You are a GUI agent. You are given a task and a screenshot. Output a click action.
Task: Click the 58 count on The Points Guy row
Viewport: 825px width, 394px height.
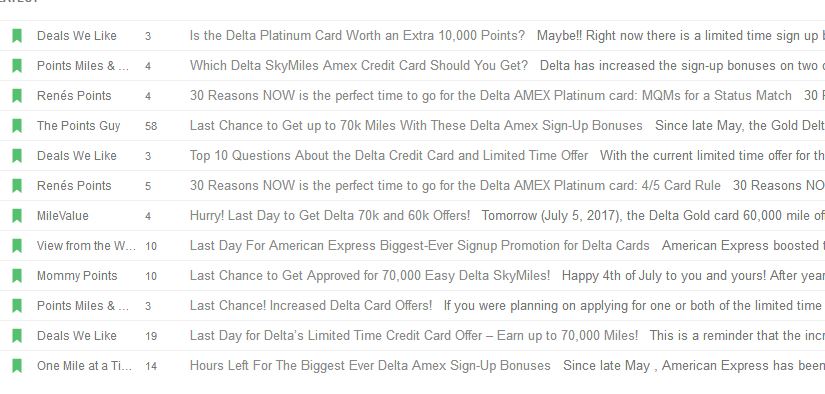pos(151,126)
